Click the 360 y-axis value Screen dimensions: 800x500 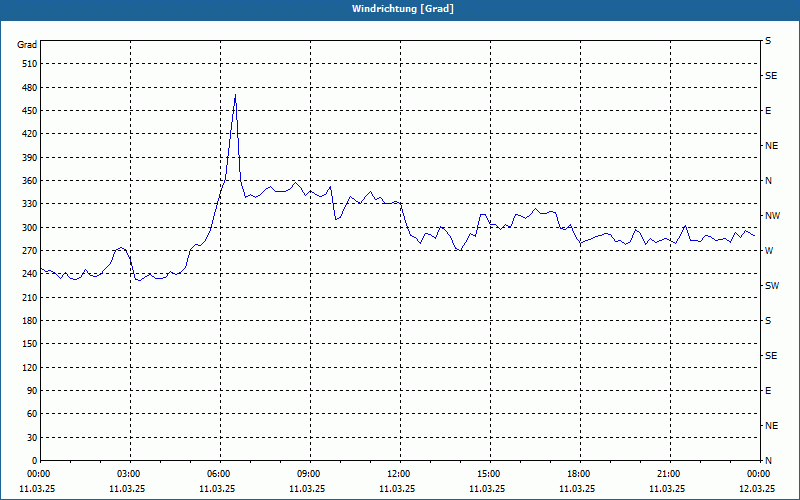(30, 181)
